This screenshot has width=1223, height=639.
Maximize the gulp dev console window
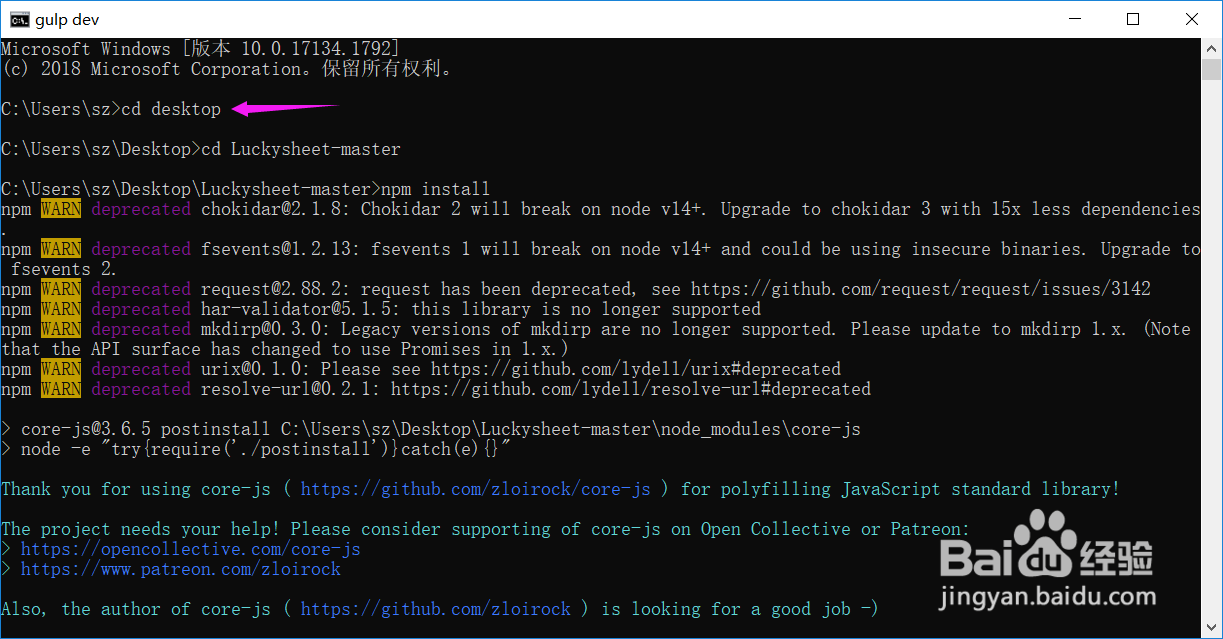click(x=1132, y=19)
